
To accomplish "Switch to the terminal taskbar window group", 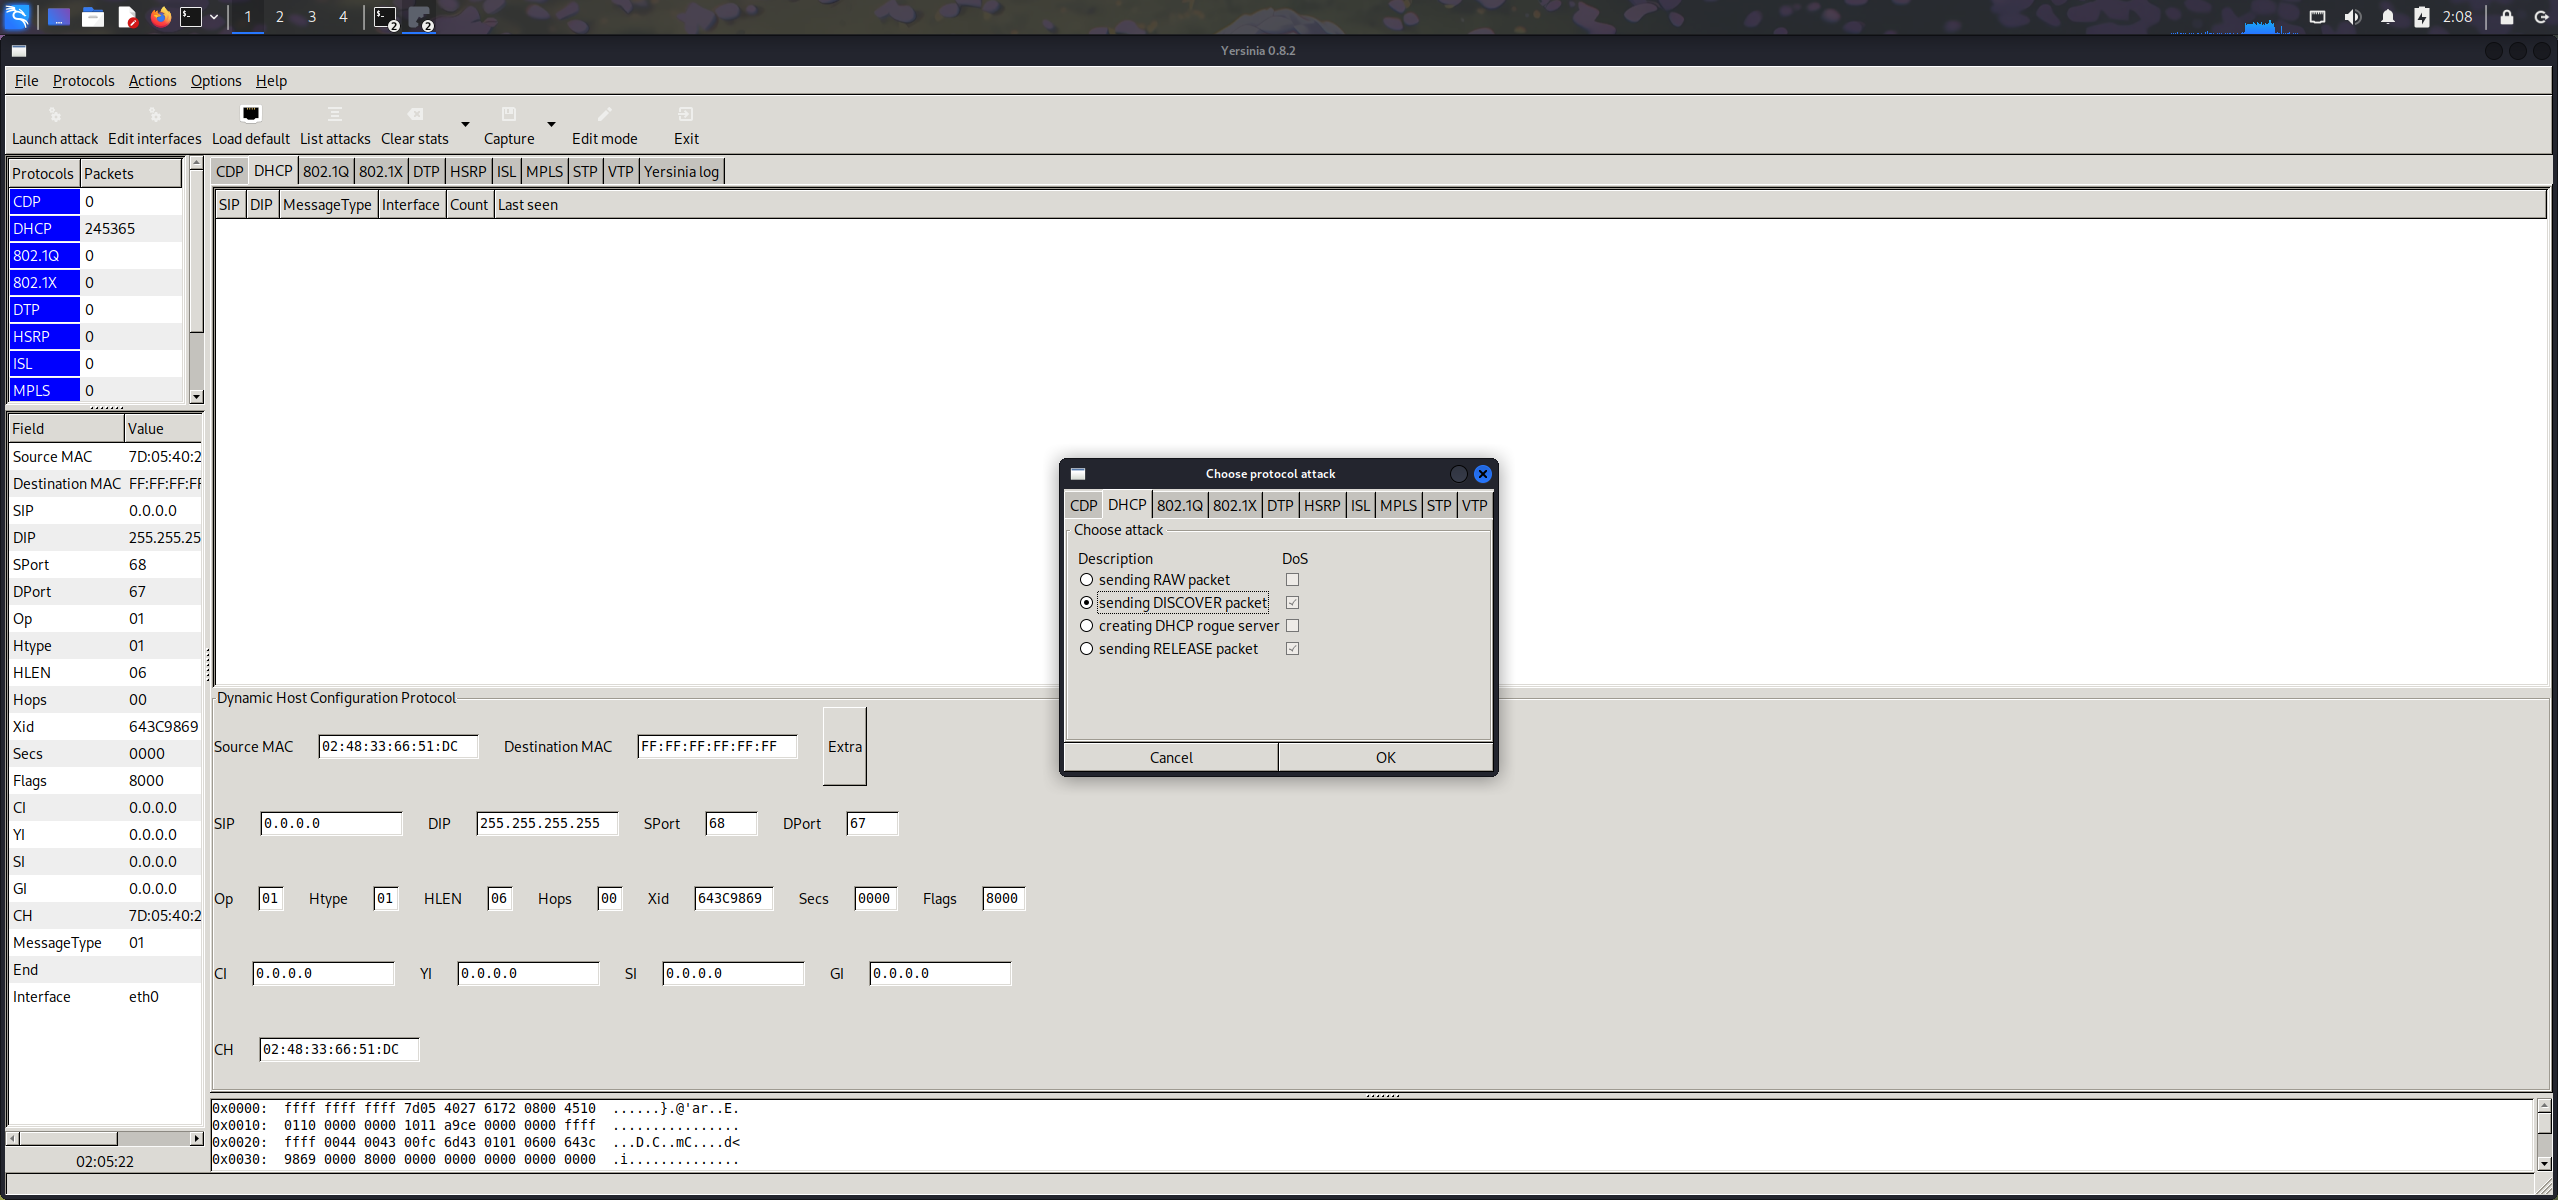I will pyautogui.click(x=386, y=18).
